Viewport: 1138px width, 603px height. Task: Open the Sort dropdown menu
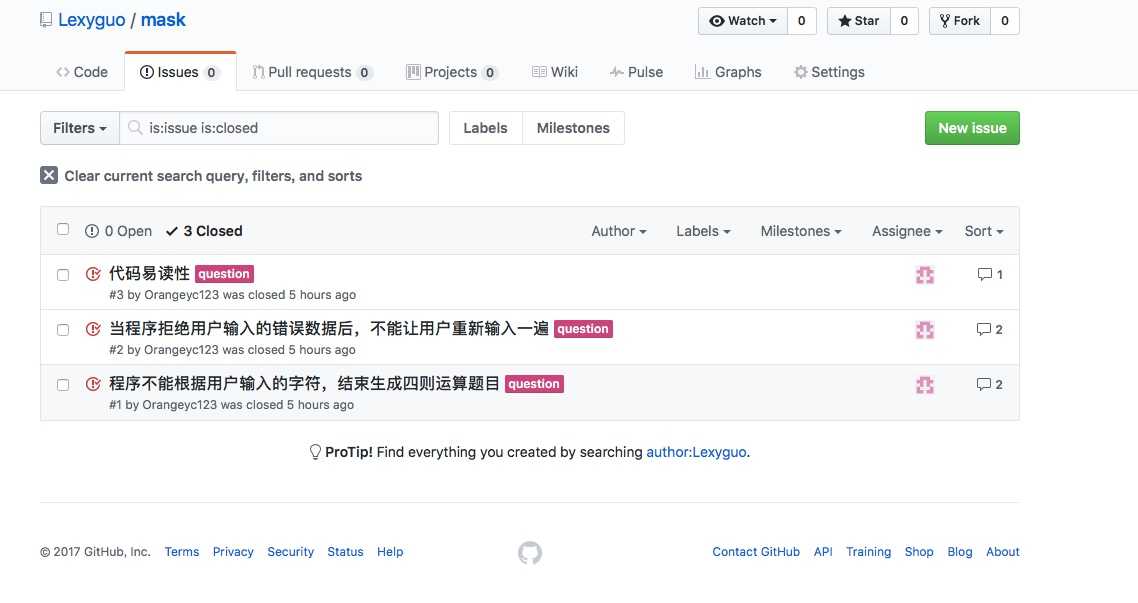click(x=983, y=231)
